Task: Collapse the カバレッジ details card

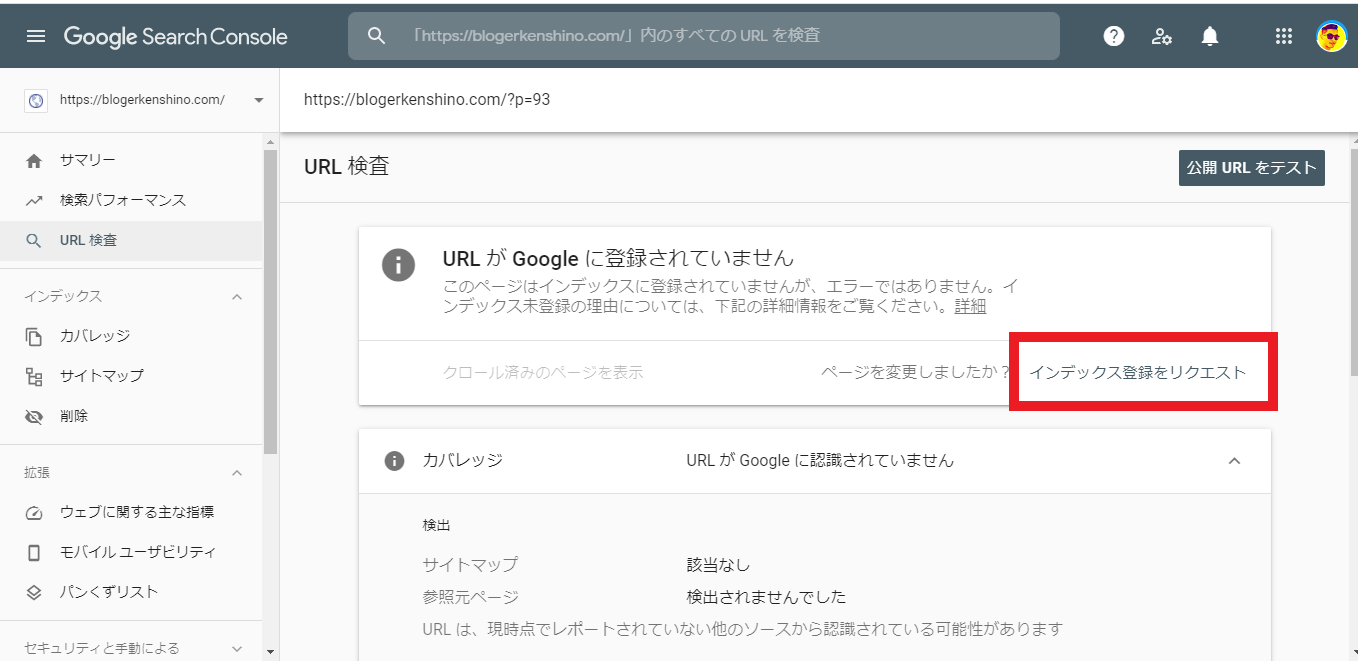Action: tap(1234, 461)
